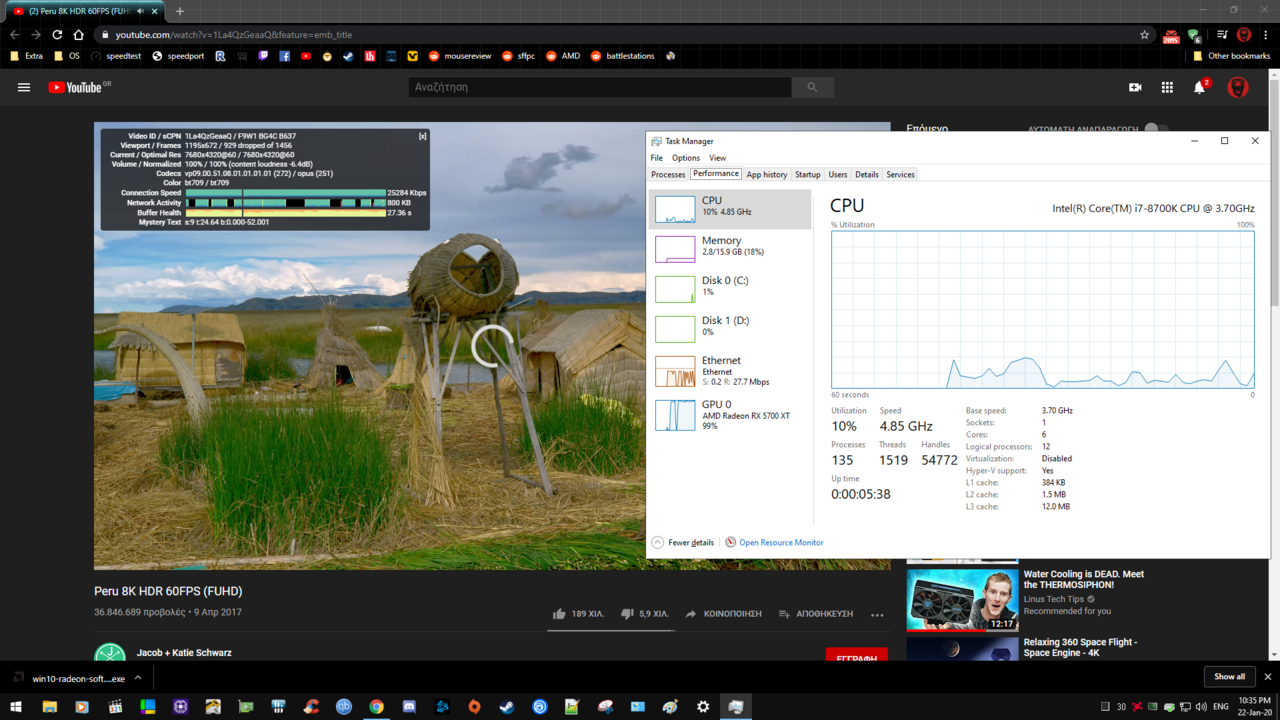Open the speedtest bookmark
This screenshot has width=1280, height=720.
(x=116, y=56)
